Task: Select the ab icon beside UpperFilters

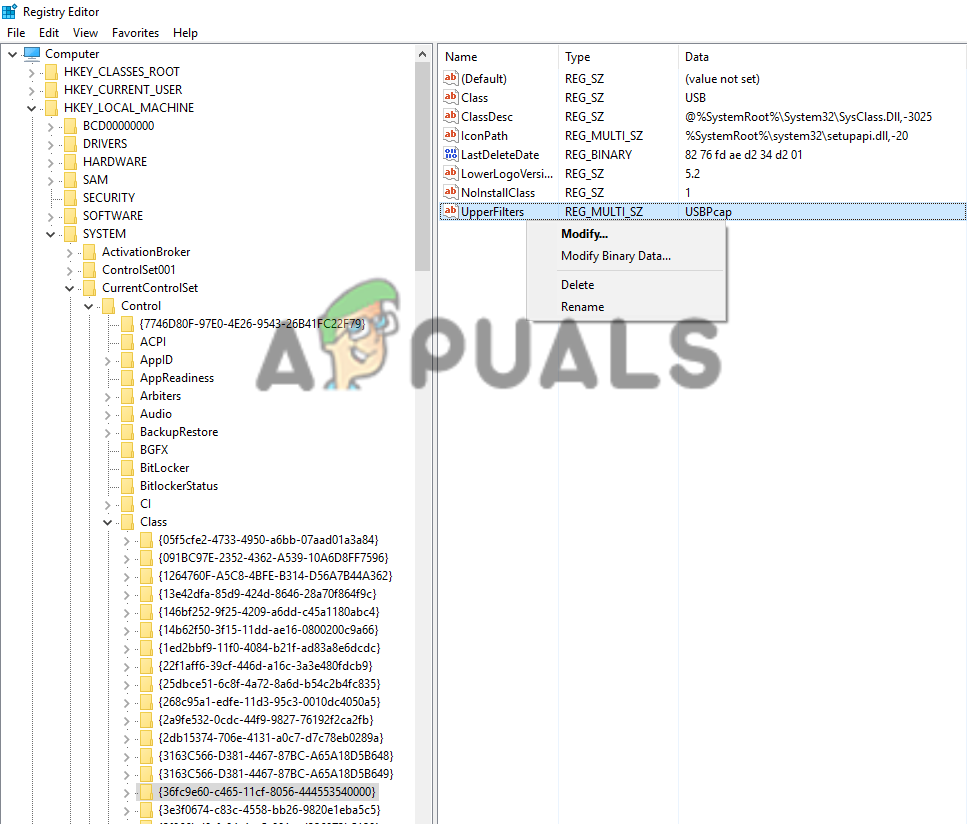Action: (451, 211)
